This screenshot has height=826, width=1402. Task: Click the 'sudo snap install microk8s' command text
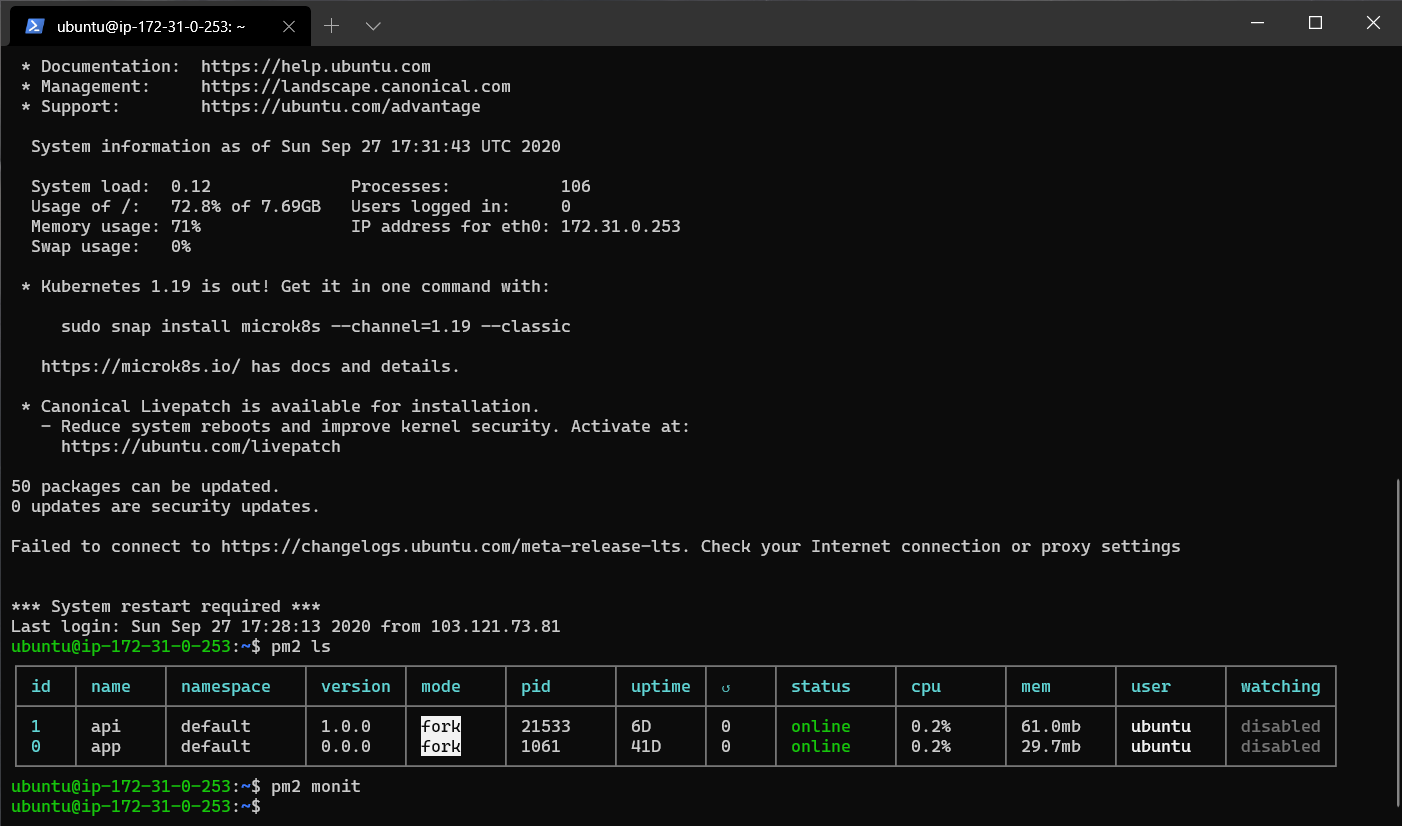pos(316,327)
